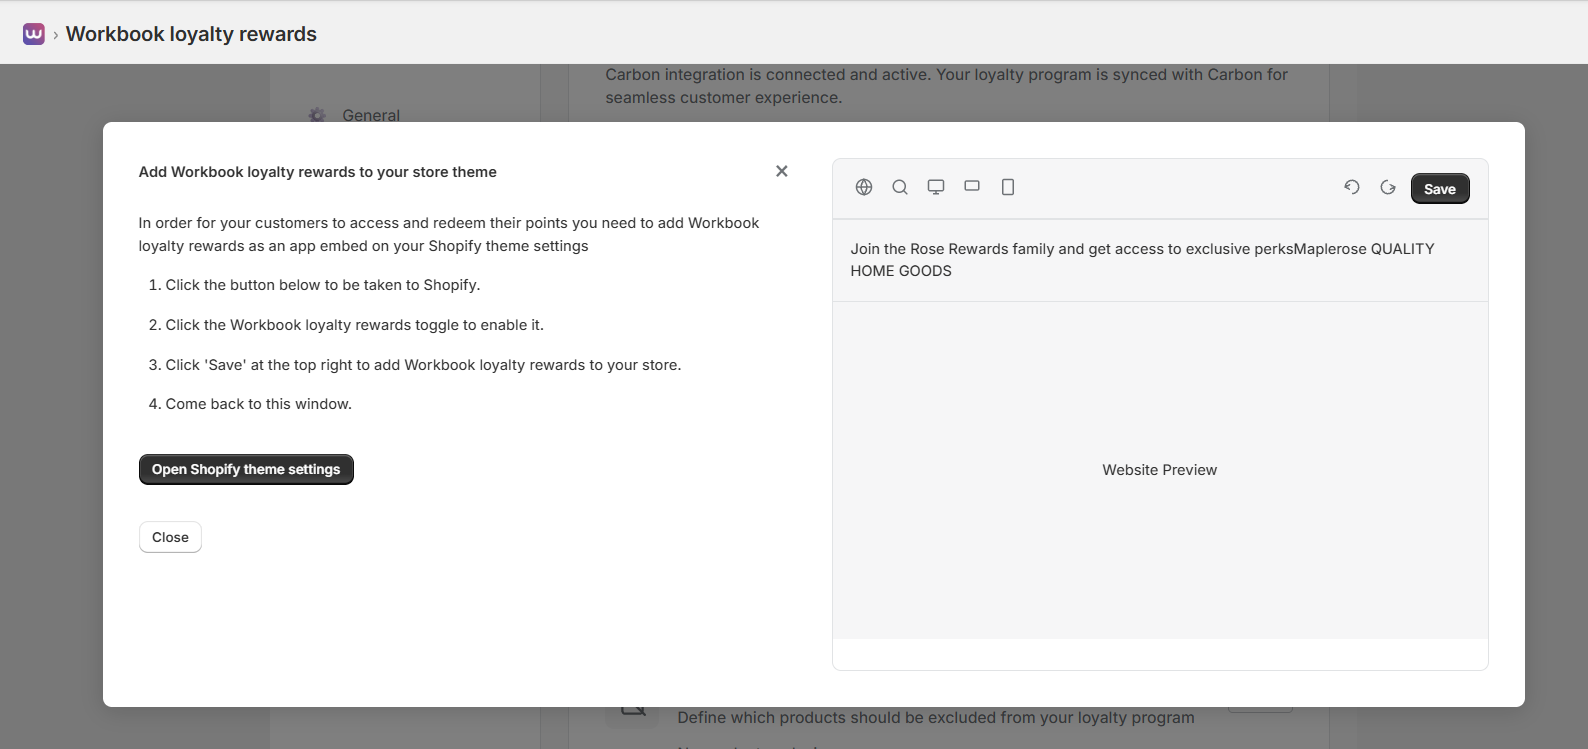Click the Workbook app logo icon
This screenshot has height=749, width=1588.
pos(34,34)
